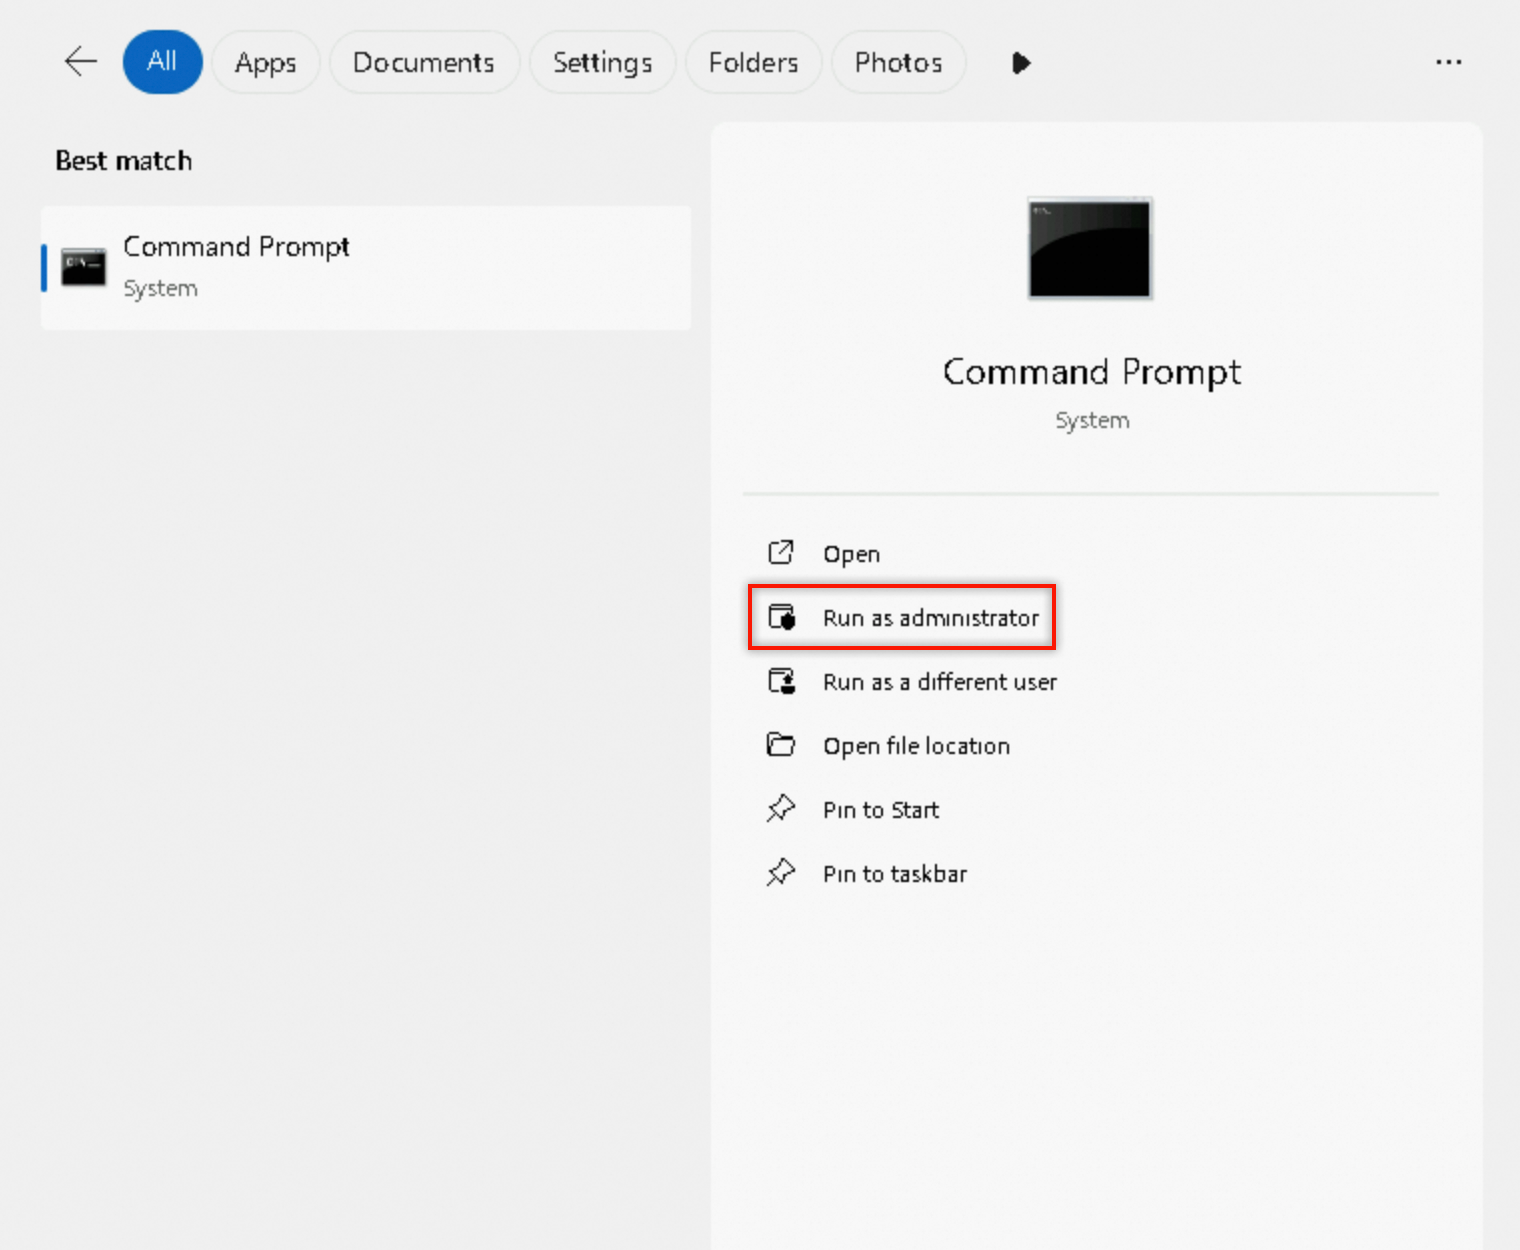Click the back arrow icon
Screen dimensions: 1520x1250
[80, 62]
